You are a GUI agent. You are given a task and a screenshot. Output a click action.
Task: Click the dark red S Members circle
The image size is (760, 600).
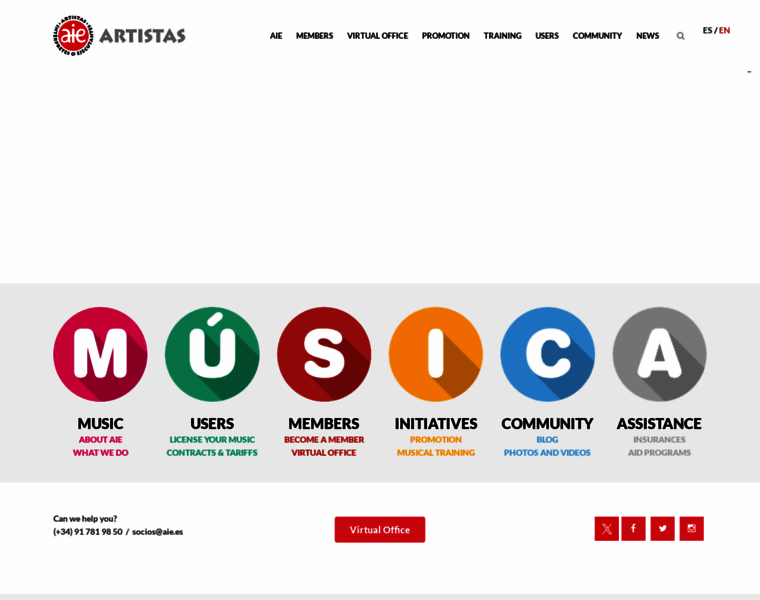point(324,354)
